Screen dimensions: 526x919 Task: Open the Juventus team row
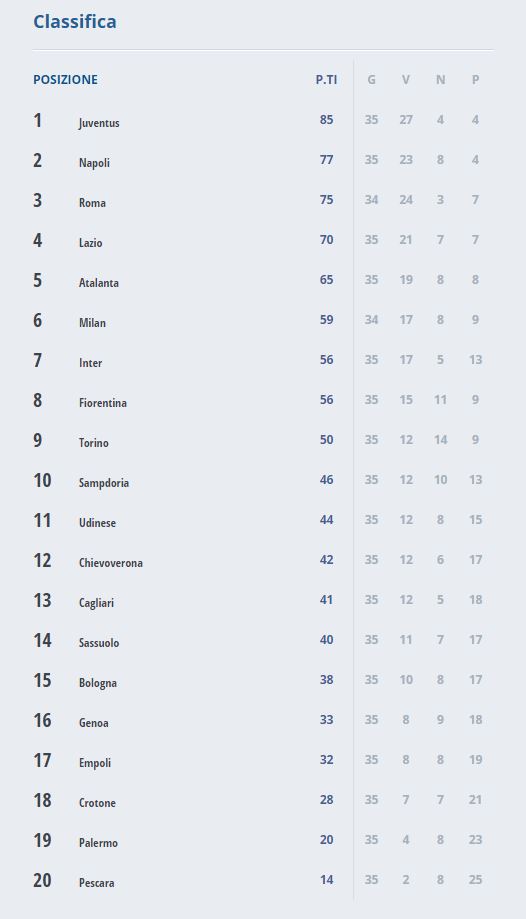[x=263, y=120]
